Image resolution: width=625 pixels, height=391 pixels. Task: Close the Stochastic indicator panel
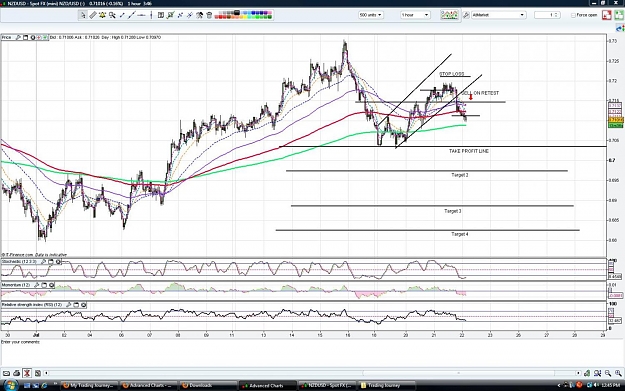[x=58, y=262]
